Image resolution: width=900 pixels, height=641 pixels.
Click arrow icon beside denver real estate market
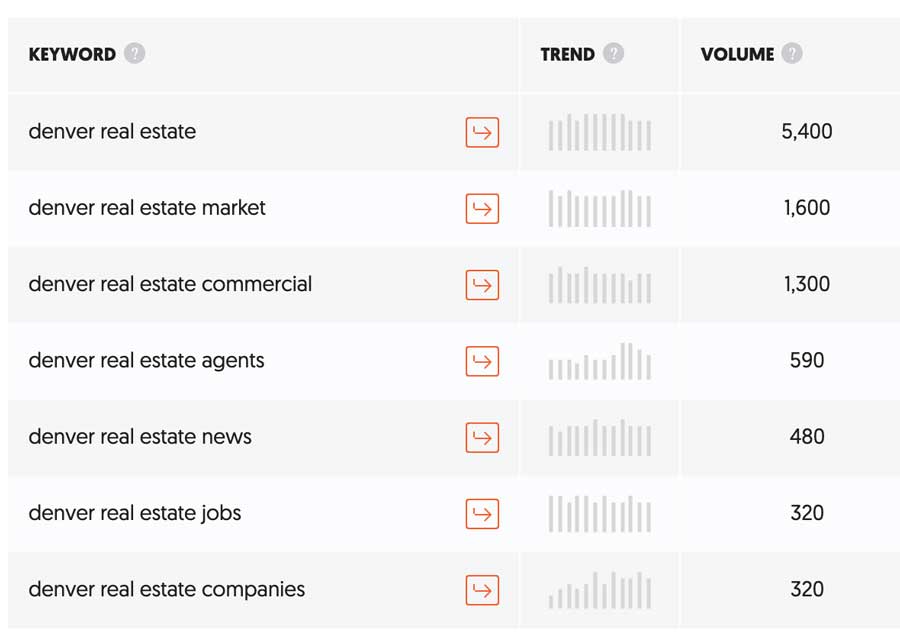click(482, 209)
